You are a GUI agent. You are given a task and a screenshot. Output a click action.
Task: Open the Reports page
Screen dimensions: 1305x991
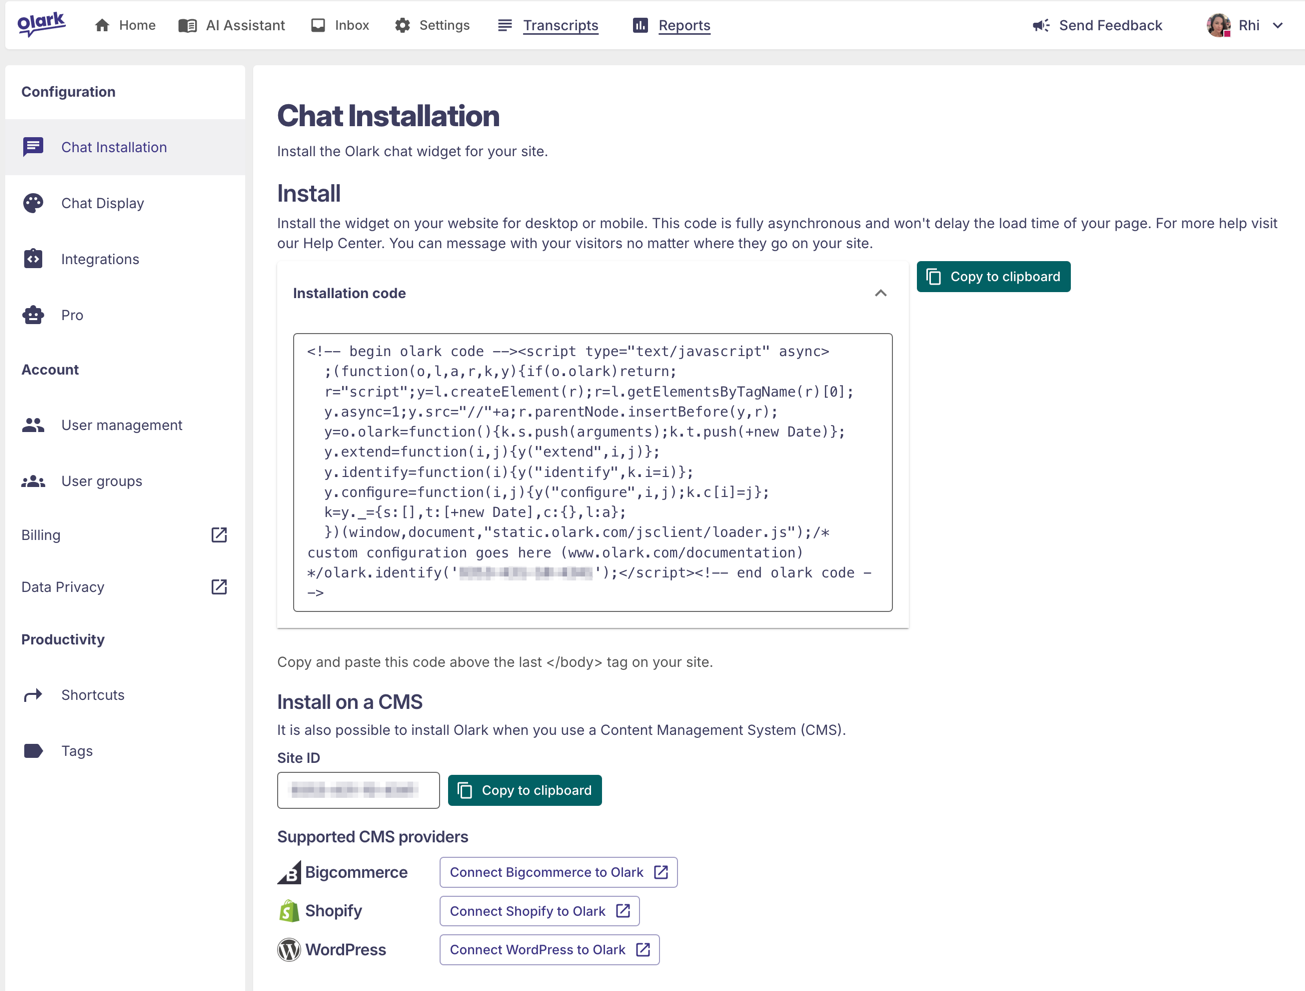(x=672, y=25)
